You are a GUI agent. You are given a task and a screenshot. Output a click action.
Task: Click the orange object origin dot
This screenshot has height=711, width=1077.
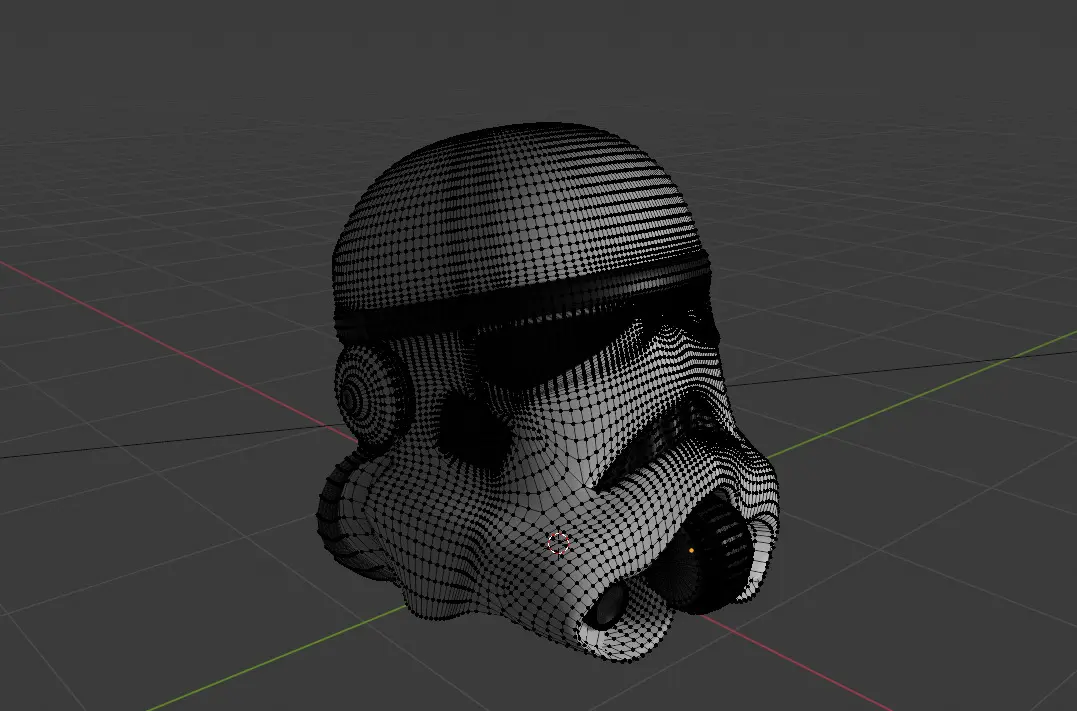[691, 550]
